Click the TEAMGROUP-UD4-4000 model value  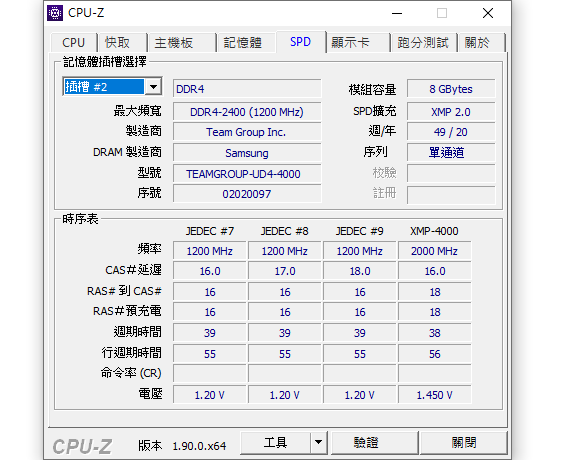click(x=247, y=174)
